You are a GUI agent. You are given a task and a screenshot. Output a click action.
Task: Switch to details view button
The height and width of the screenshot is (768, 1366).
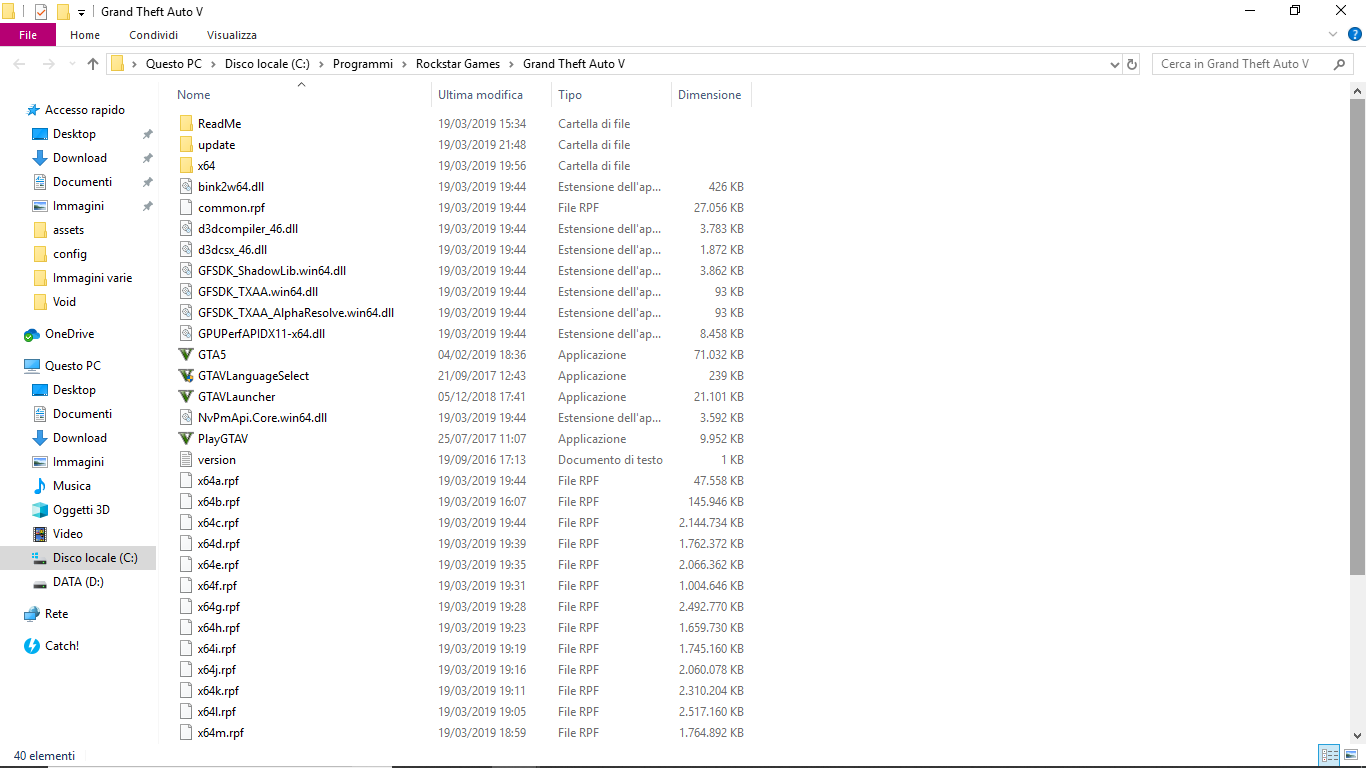point(1330,756)
